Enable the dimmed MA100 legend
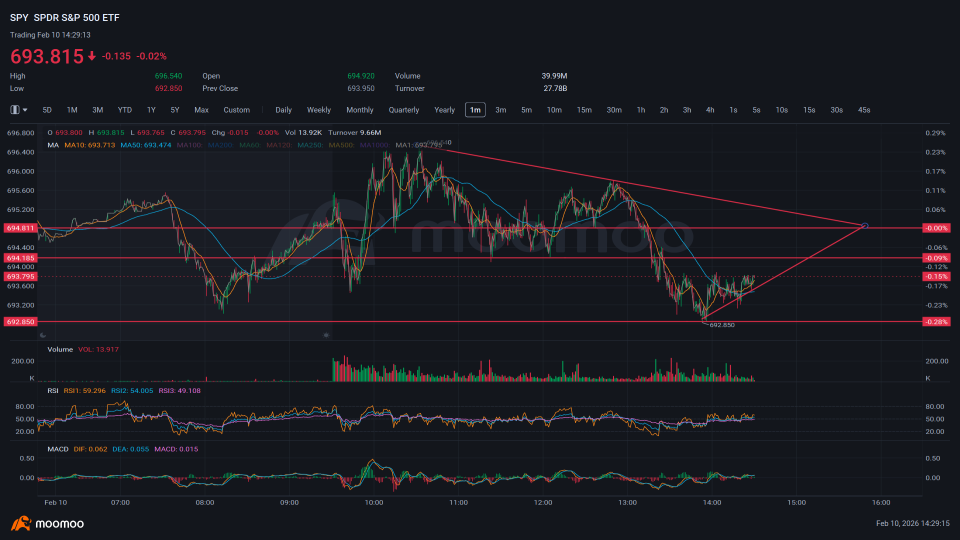 point(189,145)
